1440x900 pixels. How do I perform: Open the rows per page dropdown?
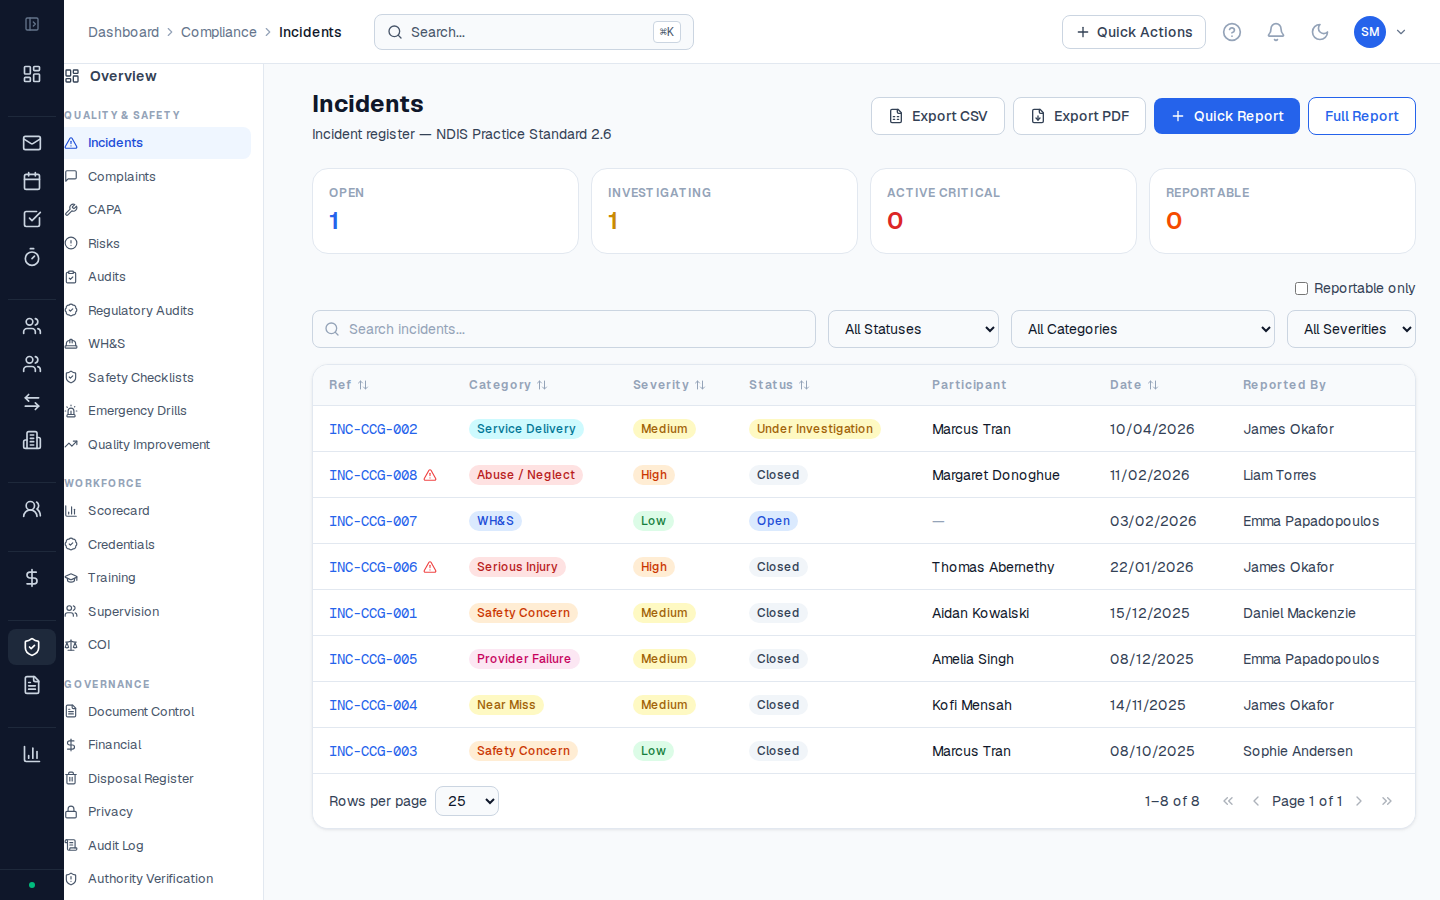point(467,801)
